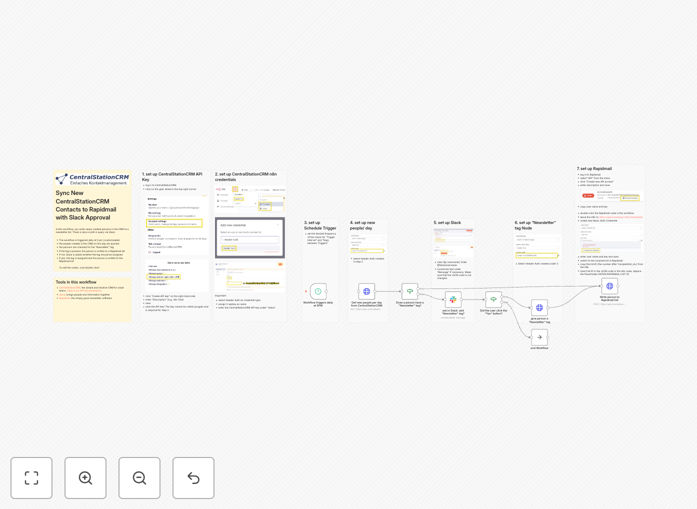
Task: Click the '3. set up Schedule Trigger' heading
Action: click(320, 225)
